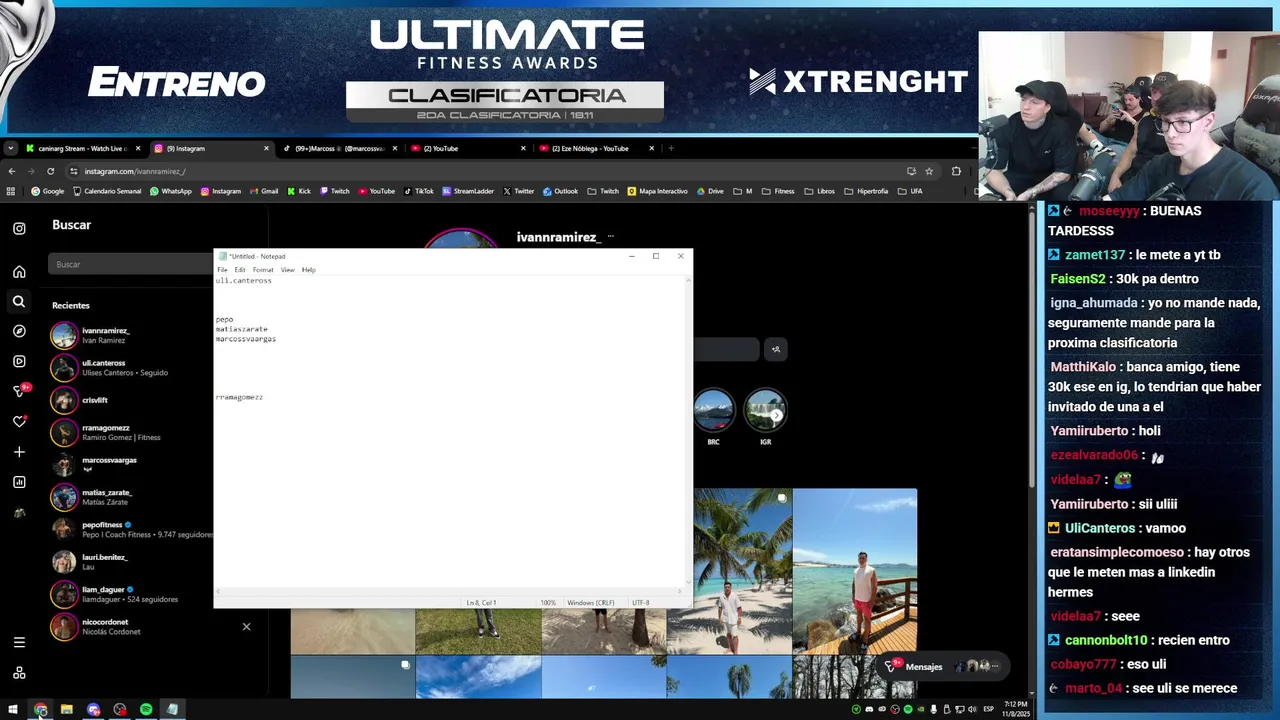Open Instagram home from sidebar house icon
This screenshot has width=1280, height=720.
pos(19,272)
